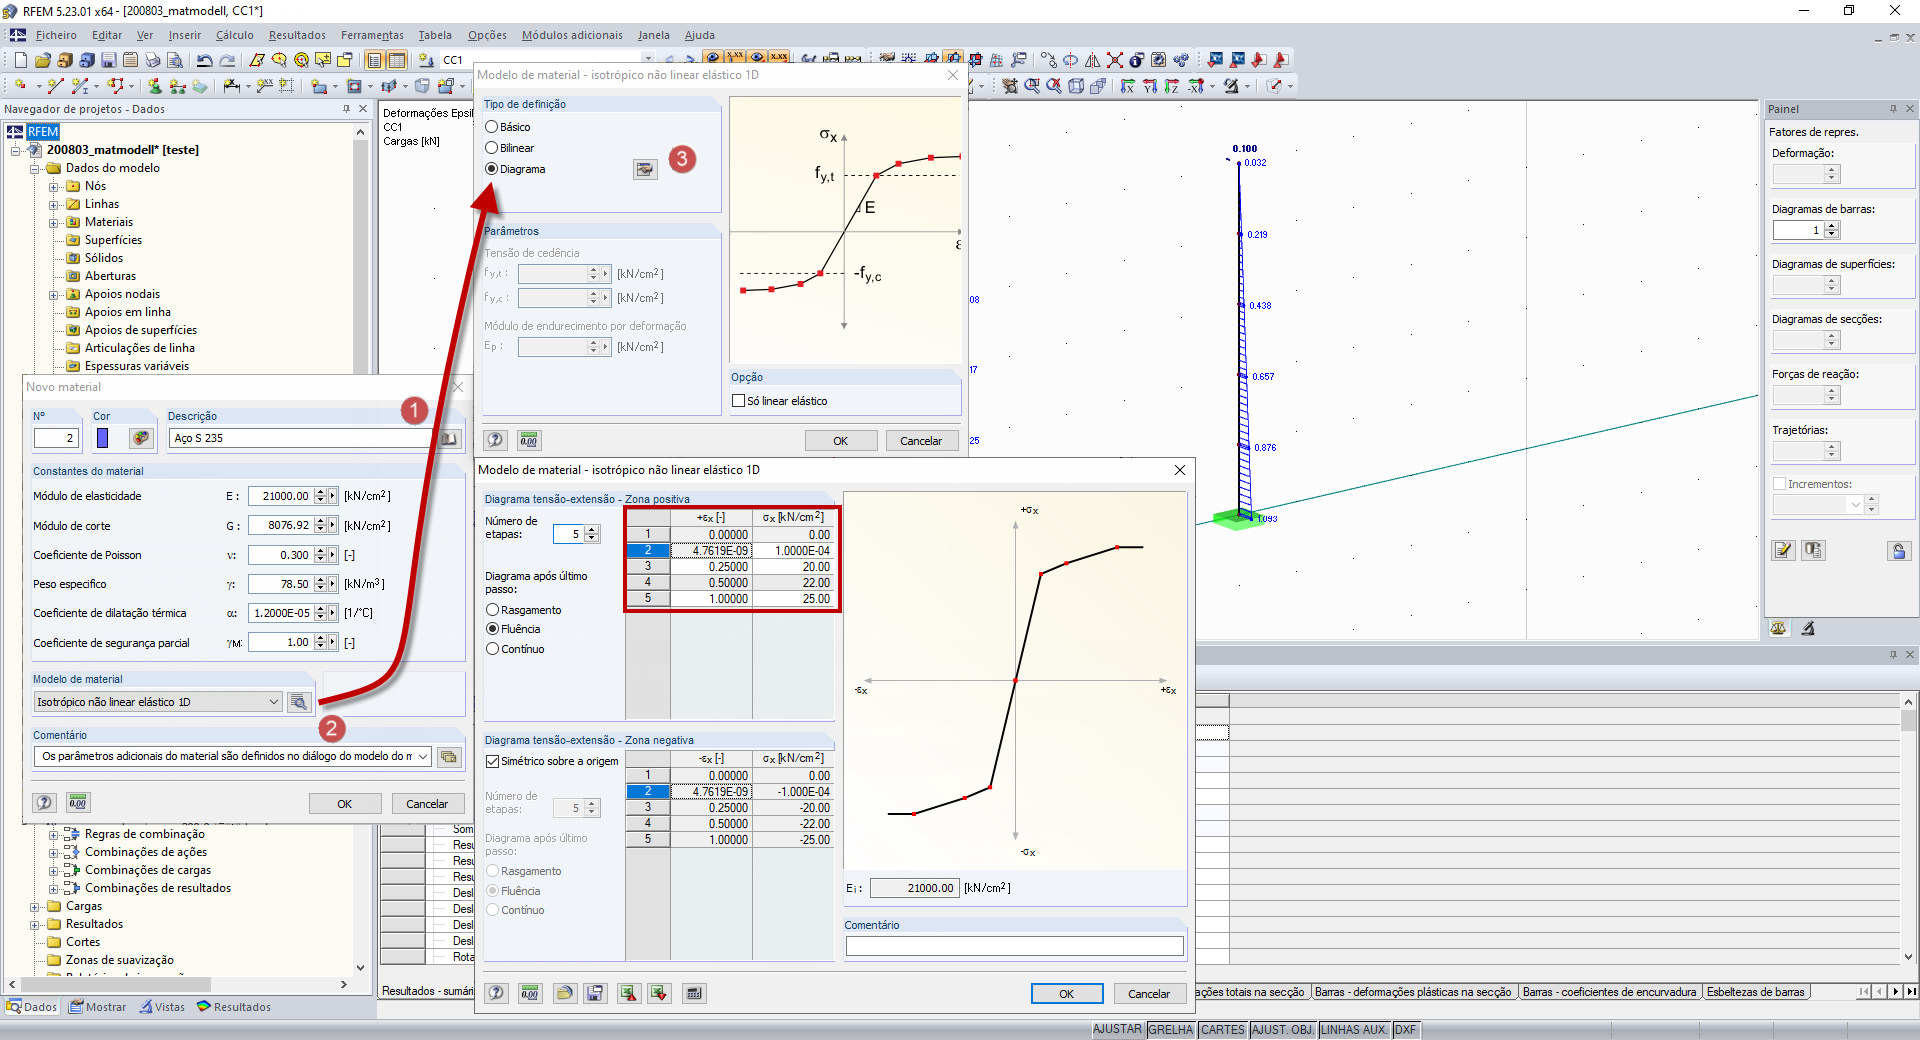Switch to the Mostrar navigator tab
Viewport: 1920px width, 1040px height.
pyautogui.click(x=97, y=1007)
